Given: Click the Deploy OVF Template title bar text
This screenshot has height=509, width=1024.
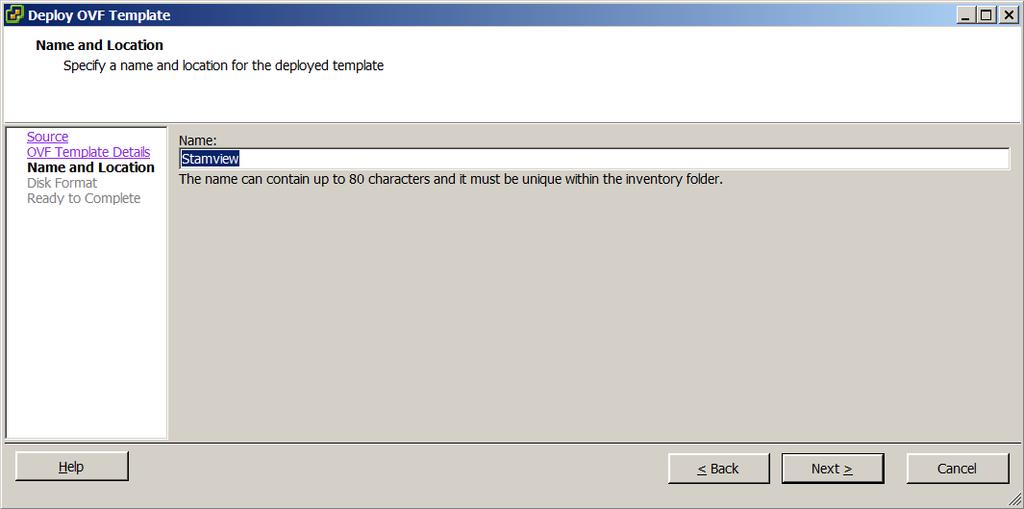Looking at the screenshot, I should (99, 16).
